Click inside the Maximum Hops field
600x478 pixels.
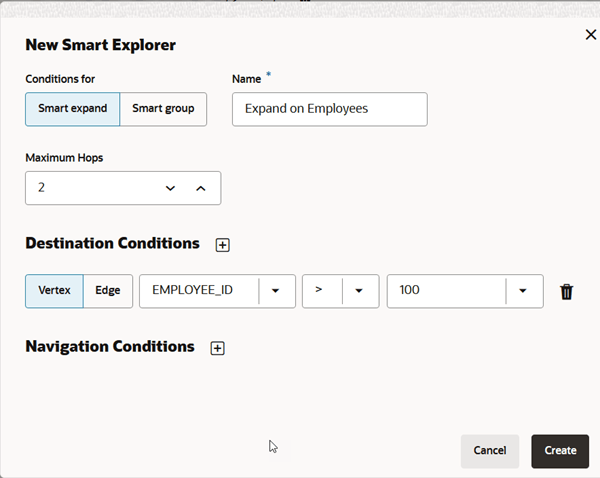[x=90, y=188]
